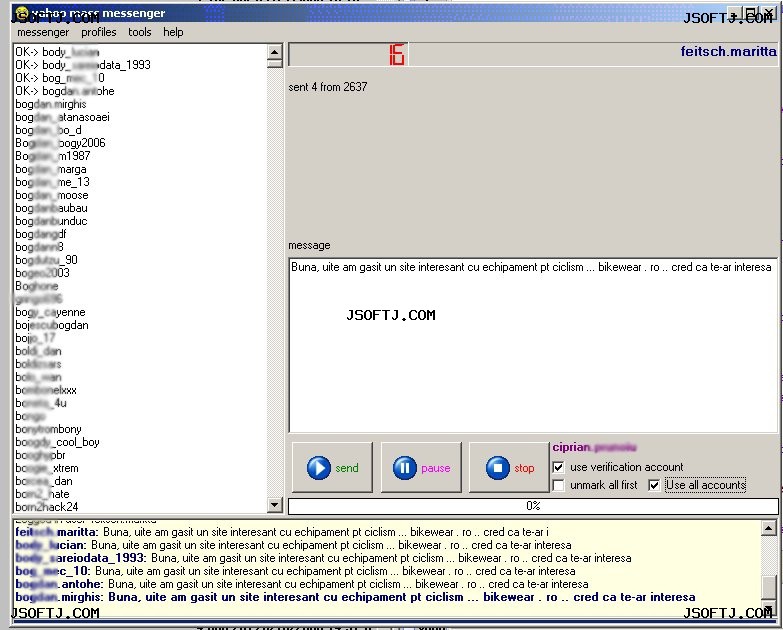783x630 pixels.
Task: Select contact ending in bogdan near boj
Action: click(52, 325)
